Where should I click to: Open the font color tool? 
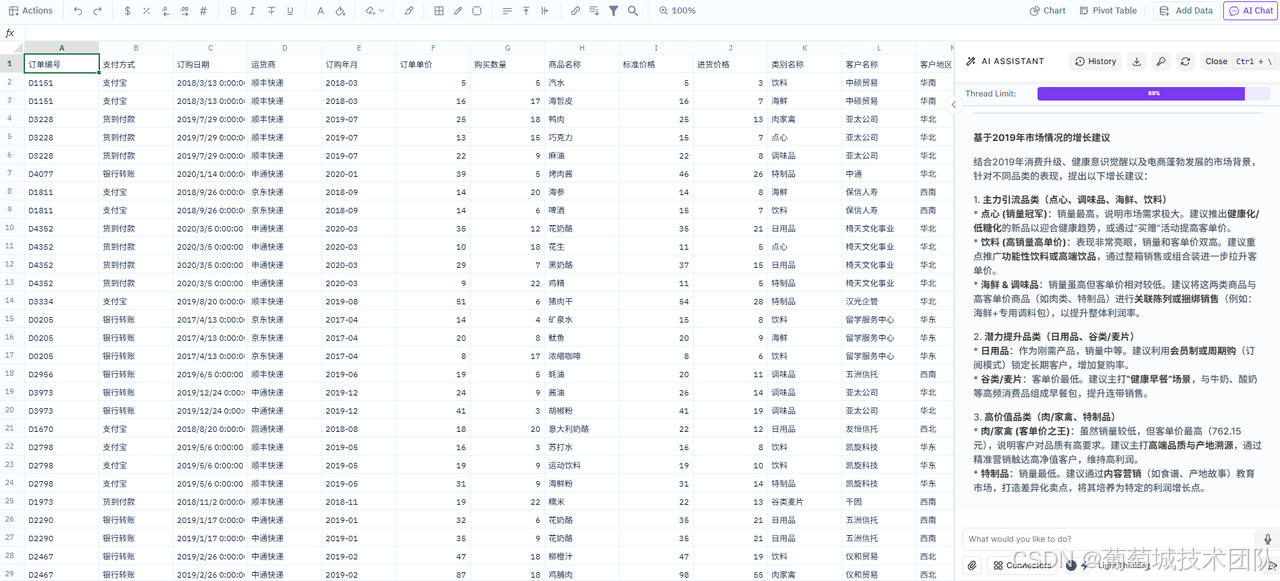click(320, 11)
